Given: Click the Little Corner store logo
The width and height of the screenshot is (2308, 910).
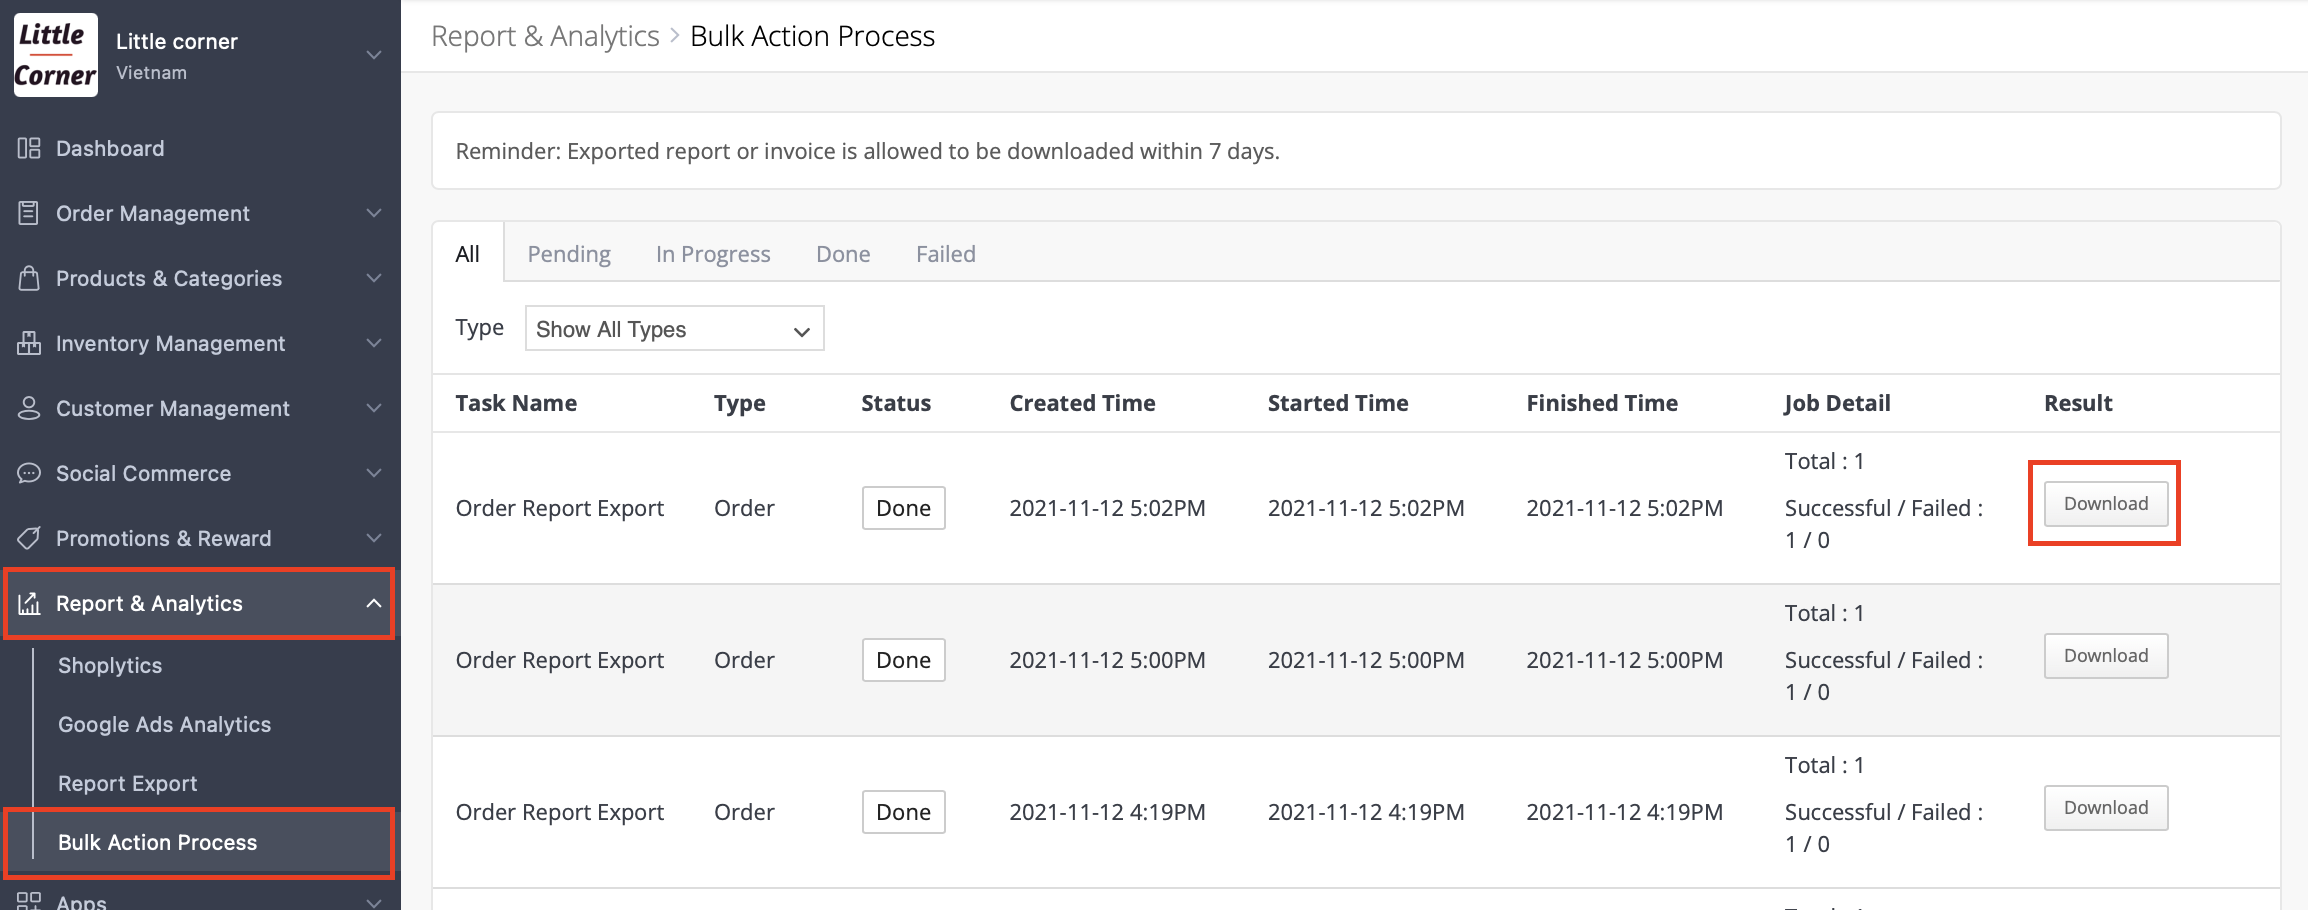Looking at the screenshot, I should pyautogui.click(x=56, y=55).
